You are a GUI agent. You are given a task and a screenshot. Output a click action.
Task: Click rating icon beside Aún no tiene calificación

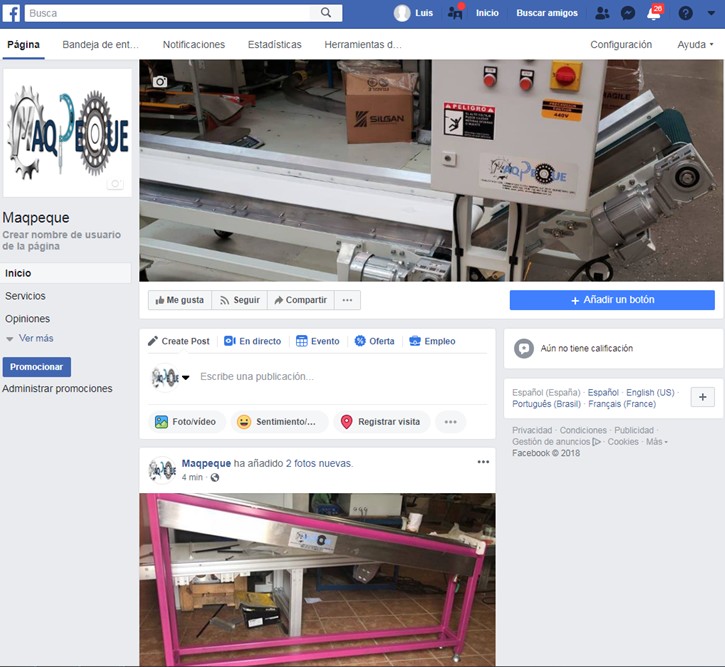coord(524,349)
